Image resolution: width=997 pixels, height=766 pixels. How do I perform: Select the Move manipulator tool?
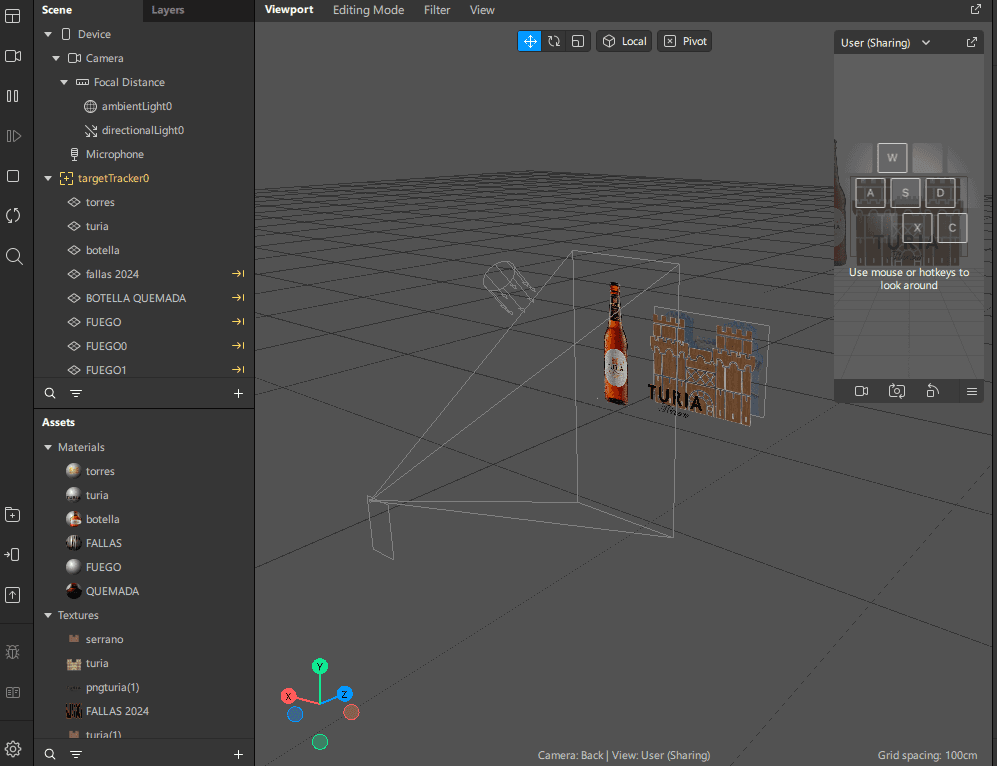pos(529,41)
